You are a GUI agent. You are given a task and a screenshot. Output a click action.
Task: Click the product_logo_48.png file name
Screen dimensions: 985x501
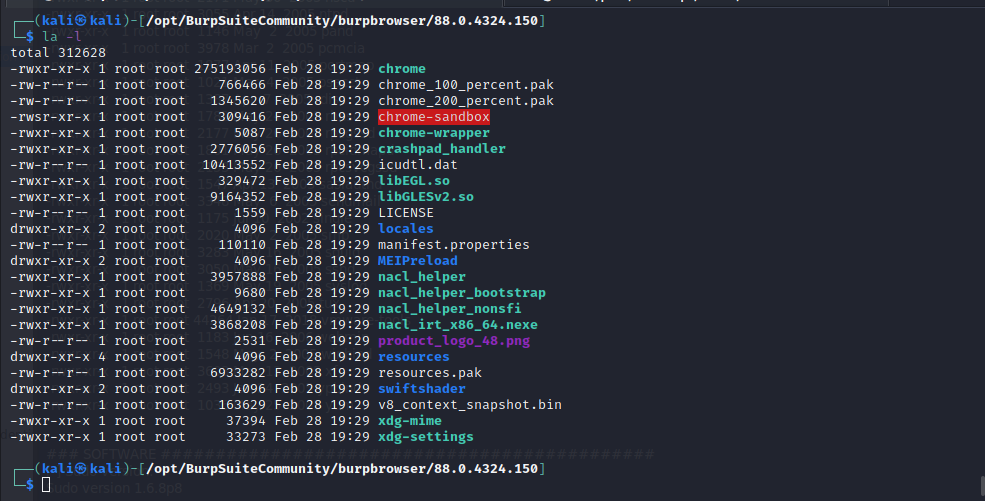(x=453, y=341)
